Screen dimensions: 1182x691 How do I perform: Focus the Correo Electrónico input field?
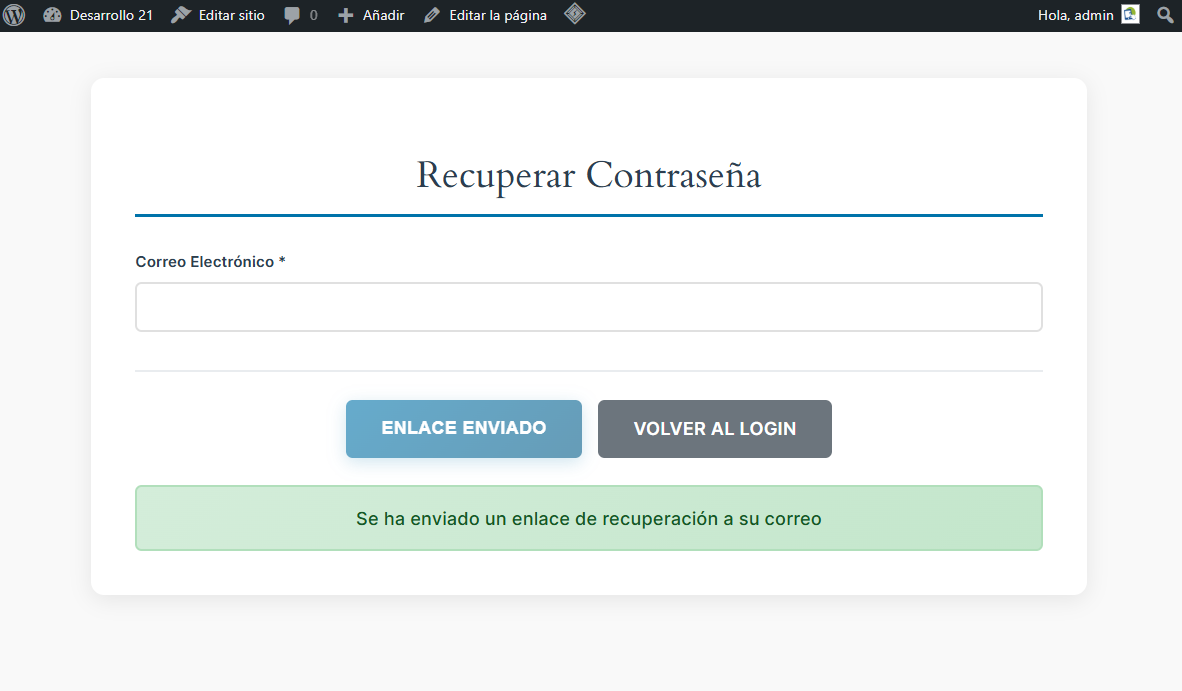(588, 307)
